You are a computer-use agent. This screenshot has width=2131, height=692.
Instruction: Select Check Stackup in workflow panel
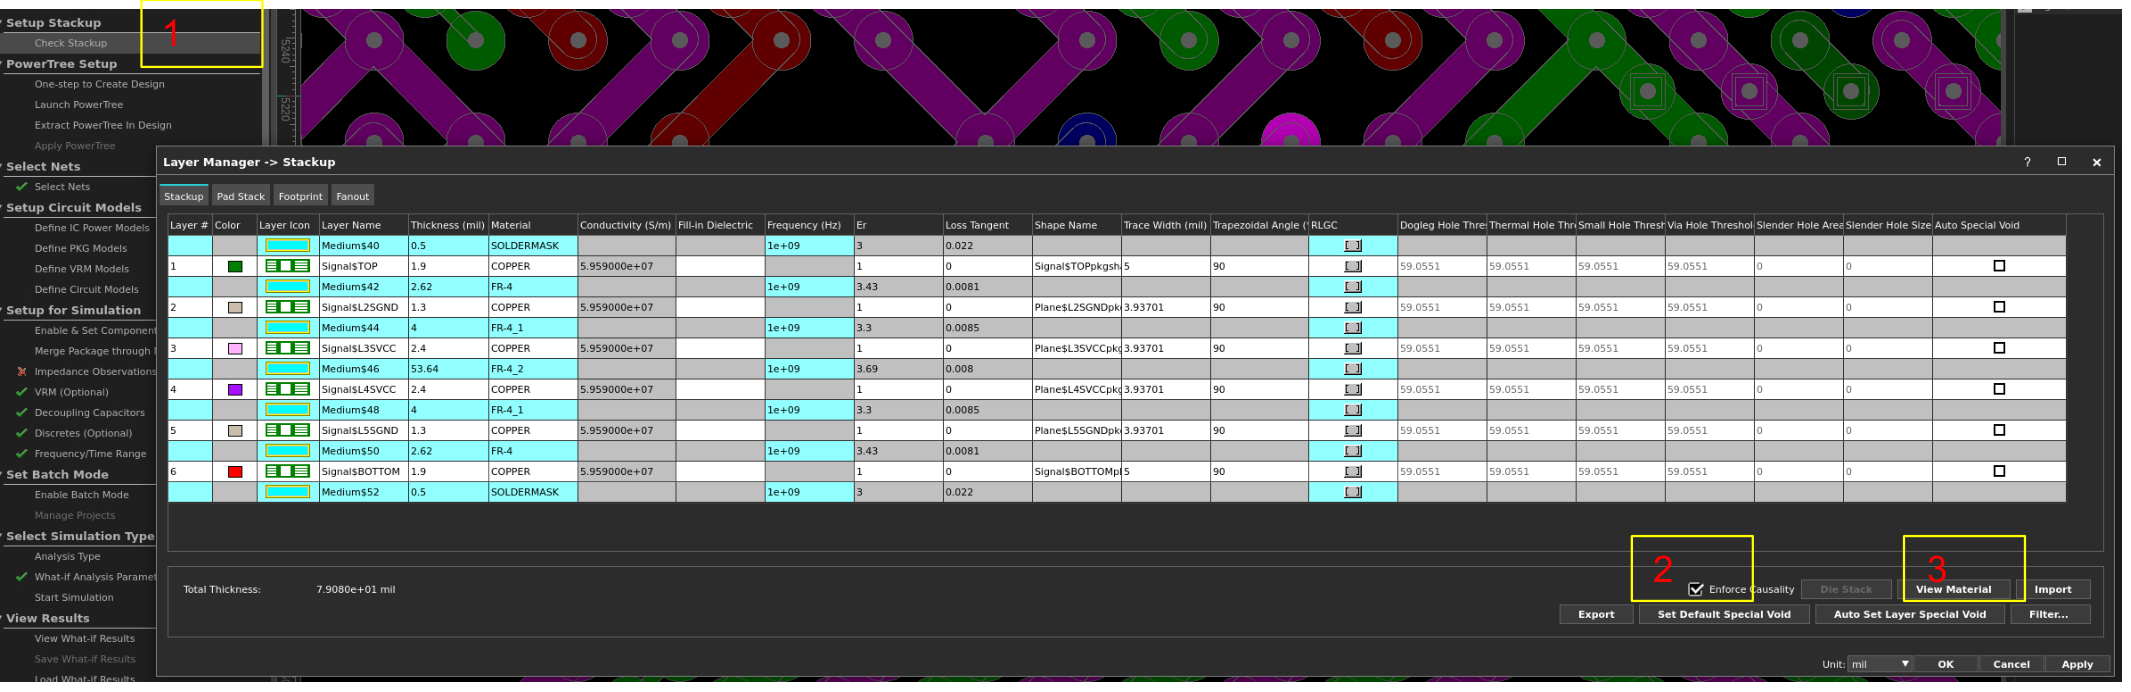pyautogui.click(x=70, y=43)
